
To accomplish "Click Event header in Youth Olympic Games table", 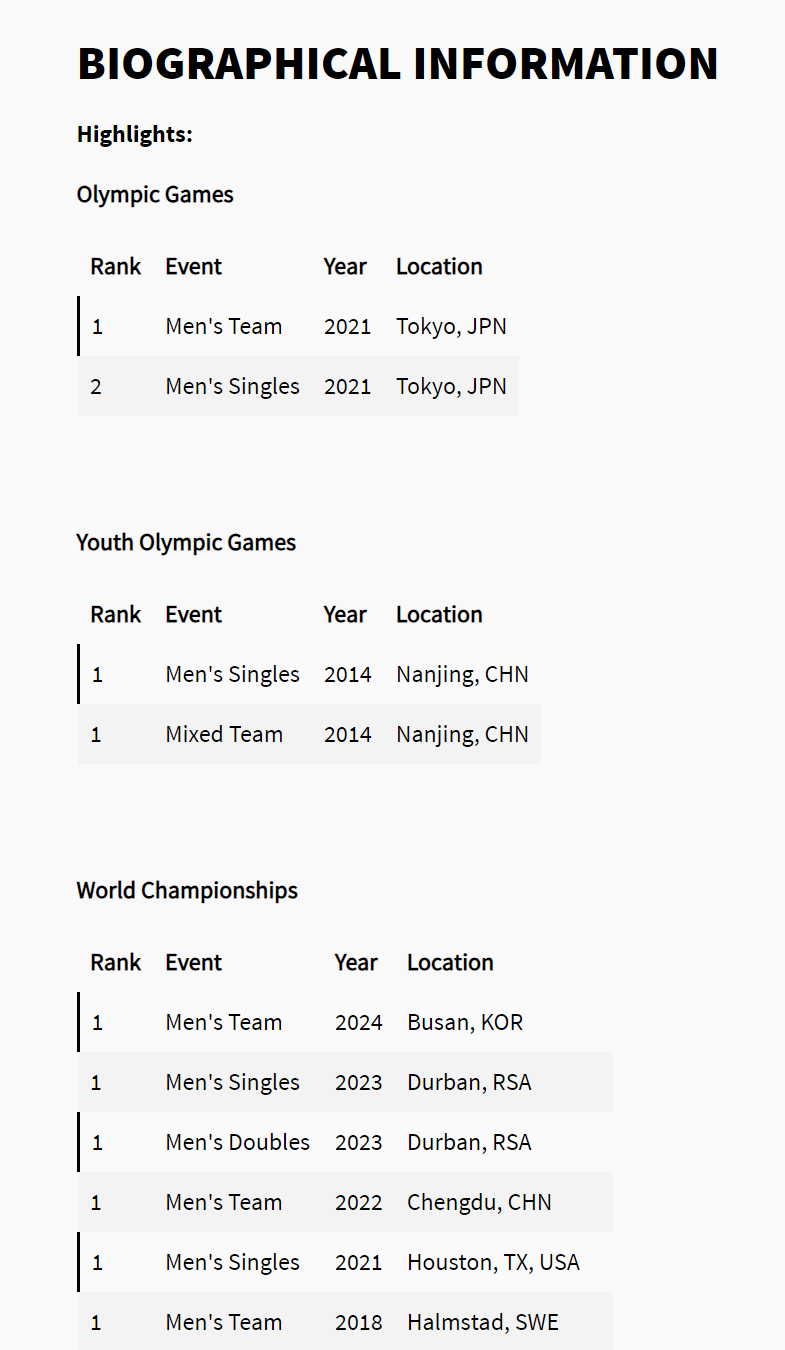I will 194,614.
